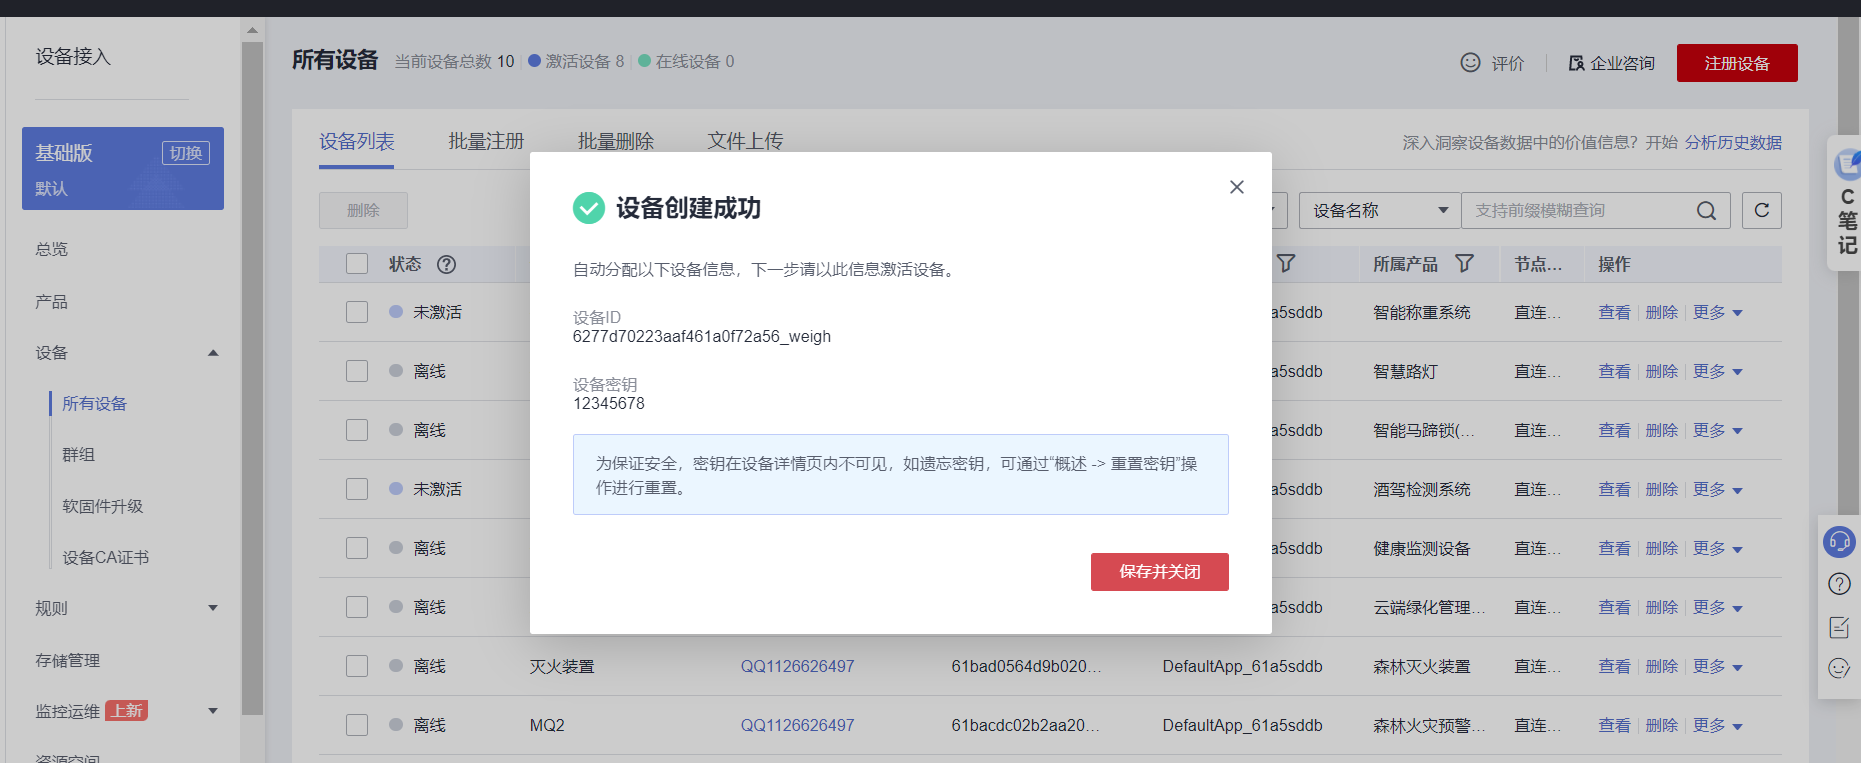The height and width of the screenshot is (763, 1861).
Task: Go to 产品 in the sidebar
Action: coord(52,302)
